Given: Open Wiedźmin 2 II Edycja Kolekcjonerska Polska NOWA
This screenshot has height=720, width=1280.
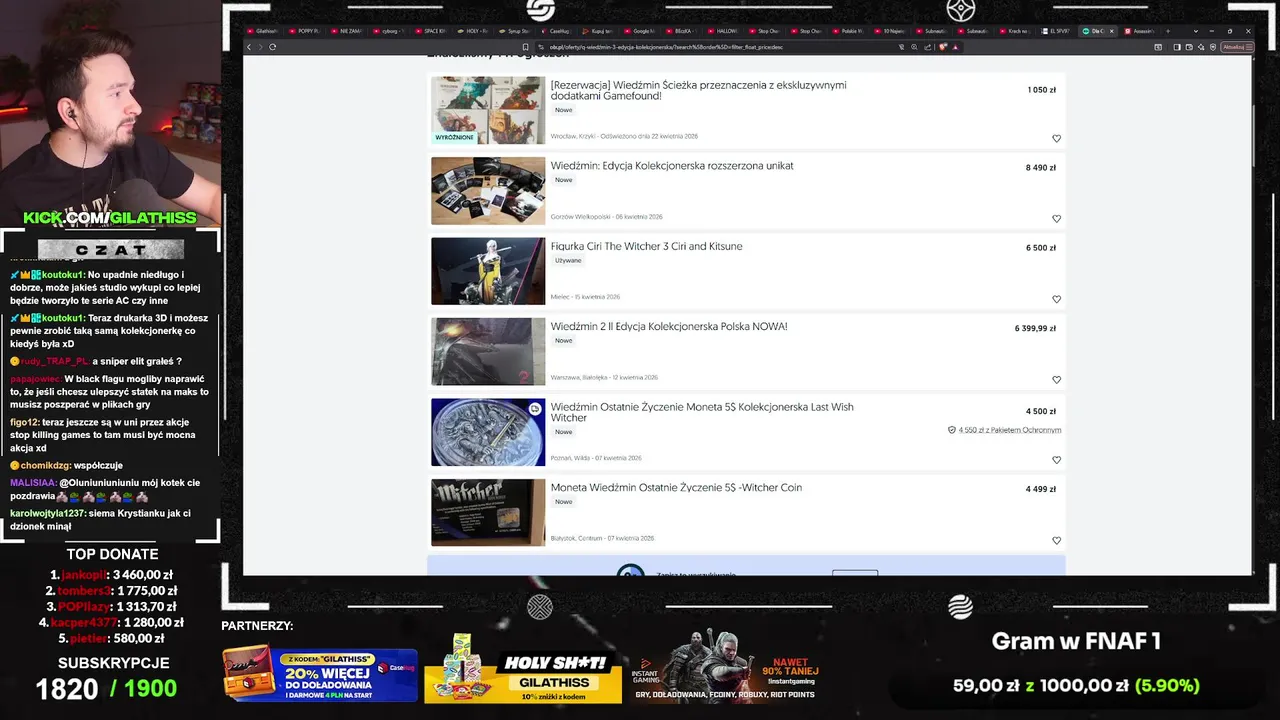Looking at the screenshot, I should pos(669,326).
